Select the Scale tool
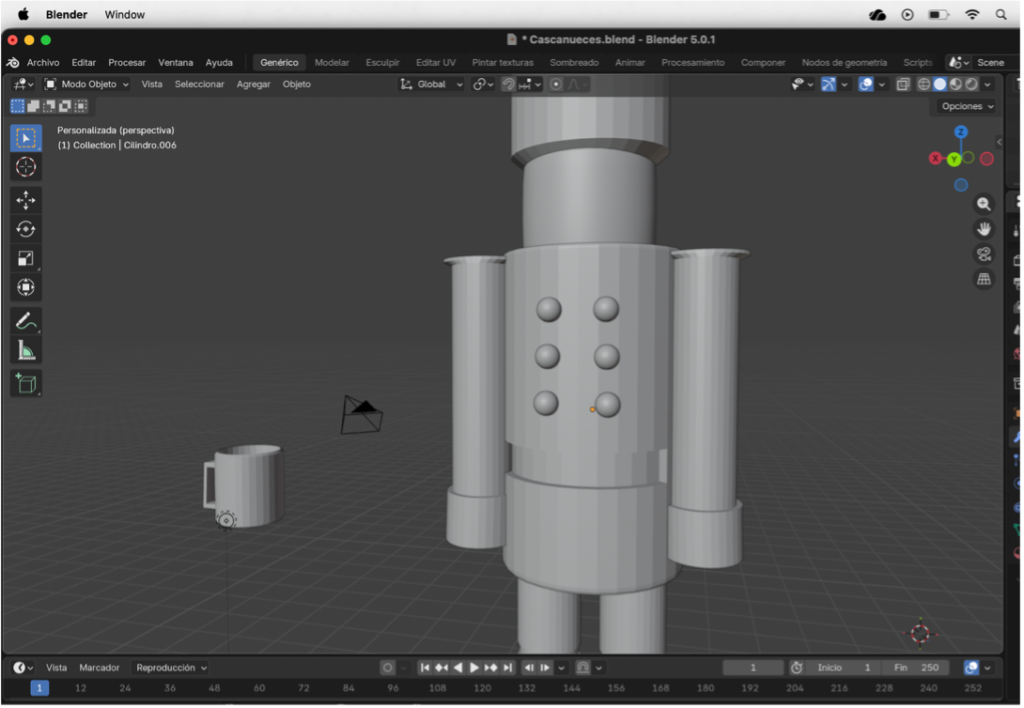The height and width of the screenshot is (708, 1024). pos(25,259)
